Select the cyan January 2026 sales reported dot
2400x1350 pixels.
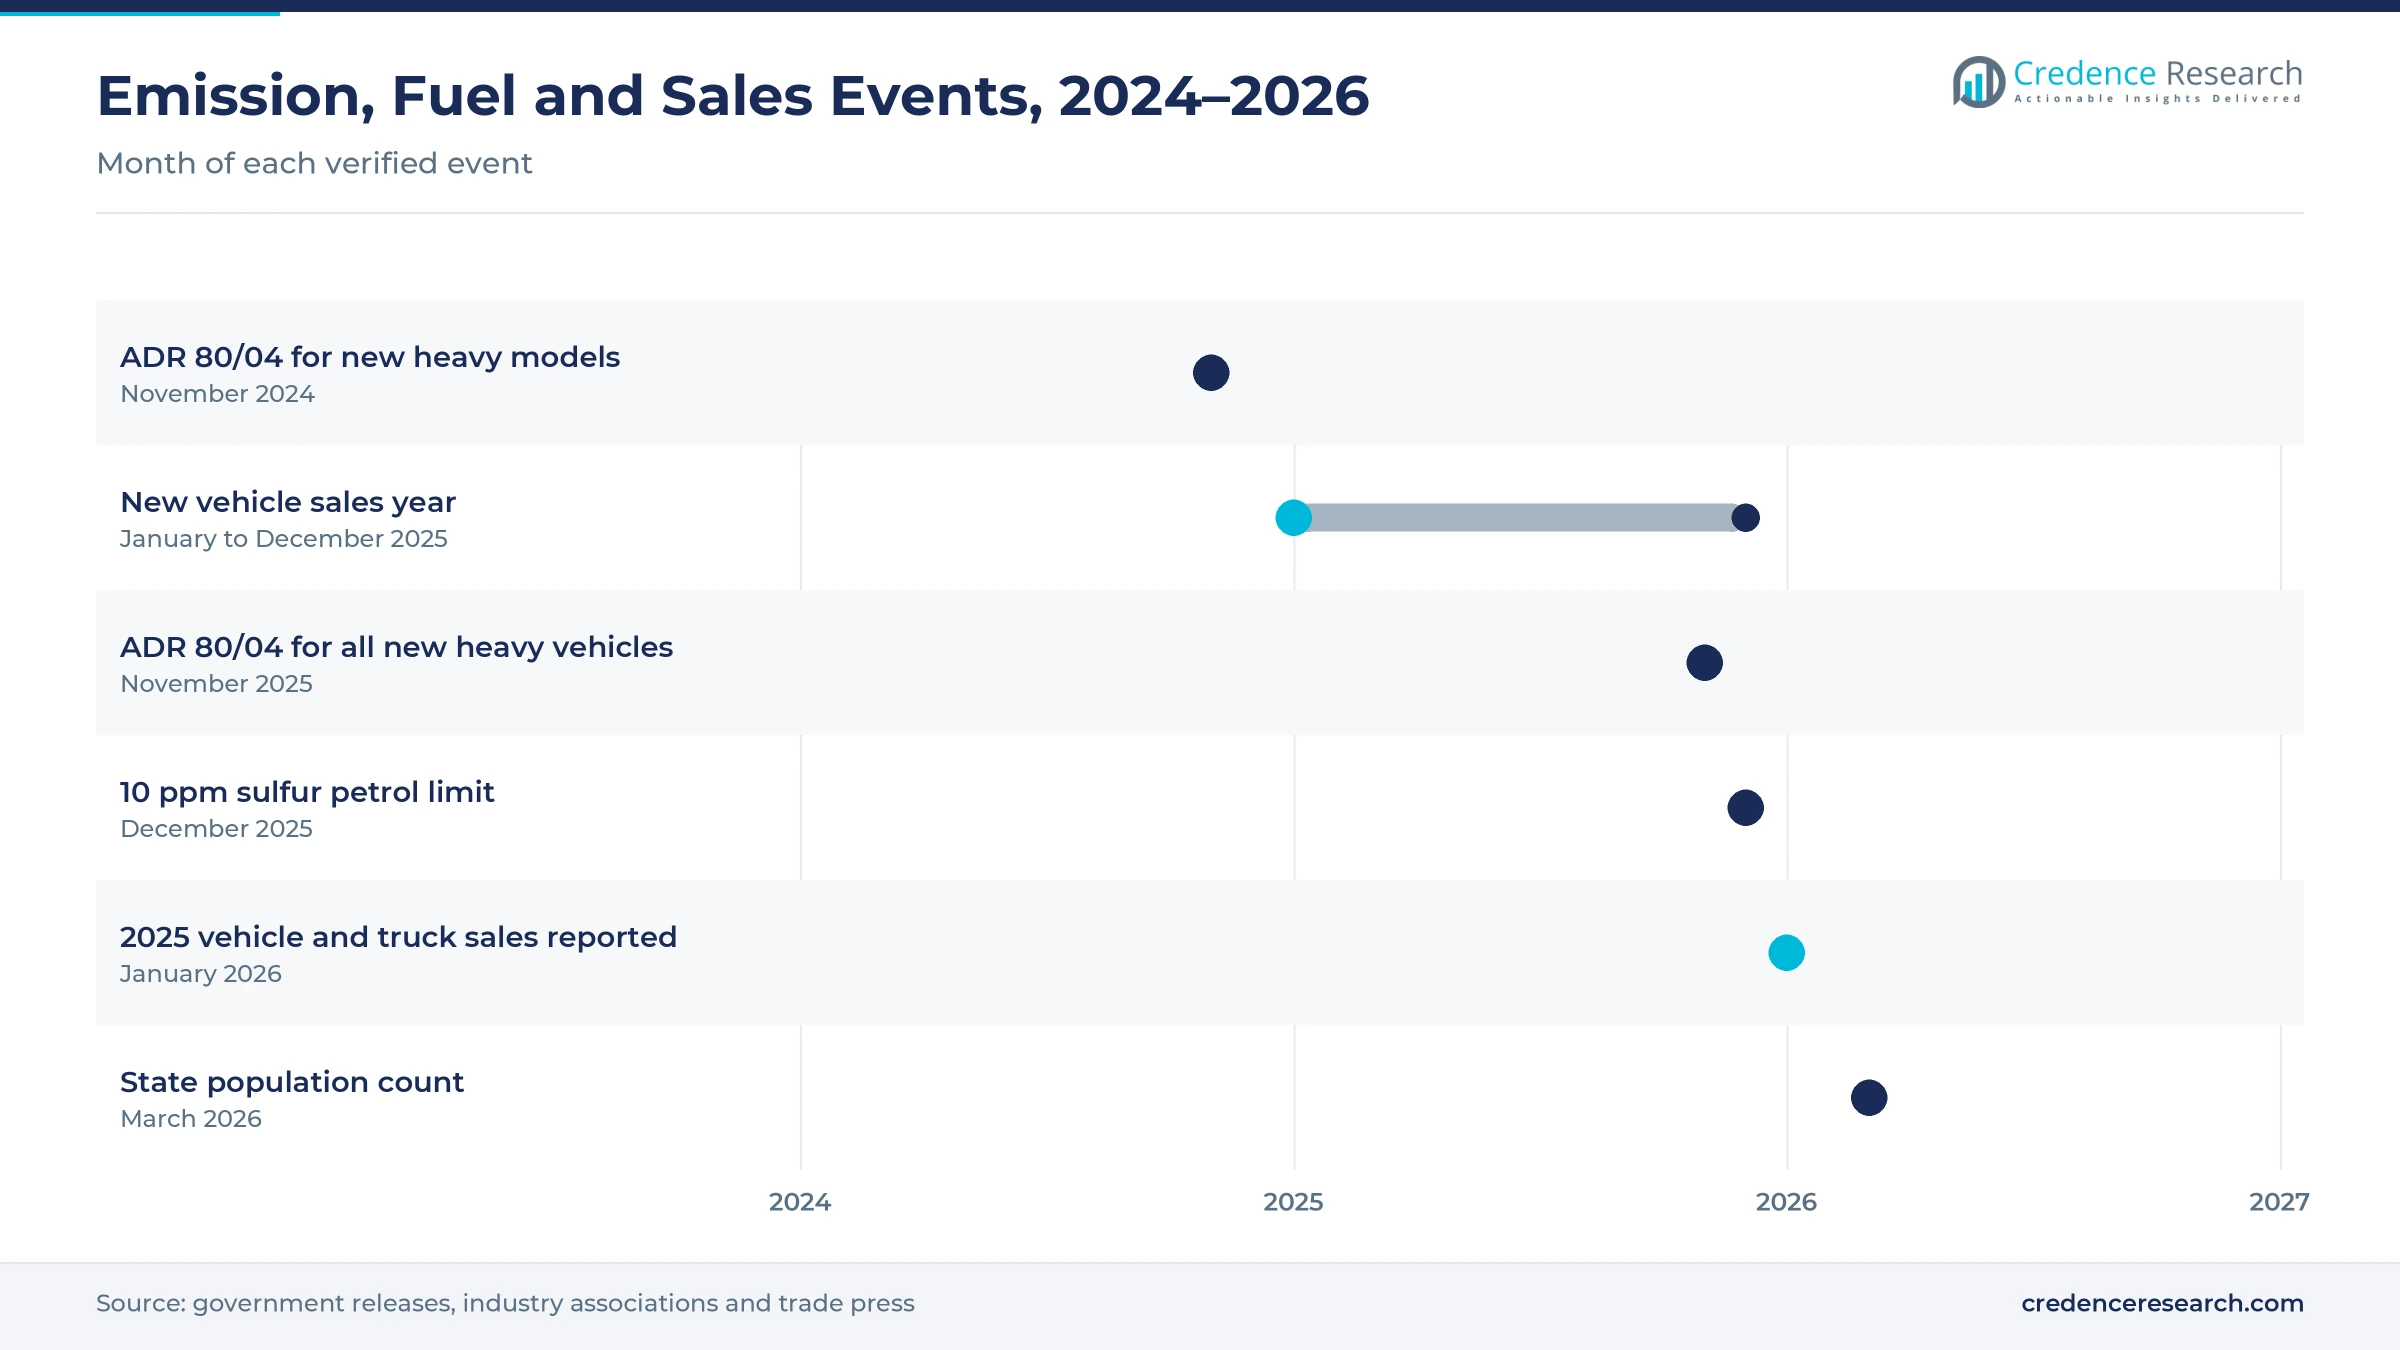1786,953
